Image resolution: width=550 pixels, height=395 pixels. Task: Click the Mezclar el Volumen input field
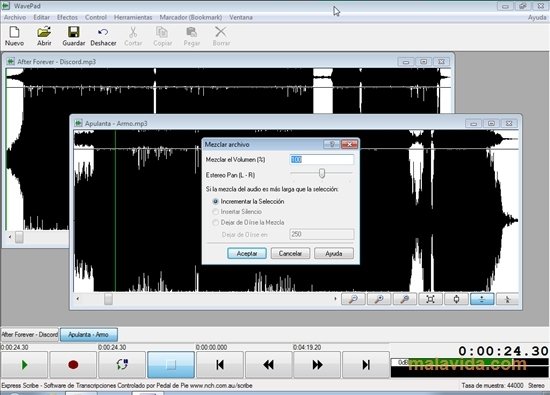[322, 160]
